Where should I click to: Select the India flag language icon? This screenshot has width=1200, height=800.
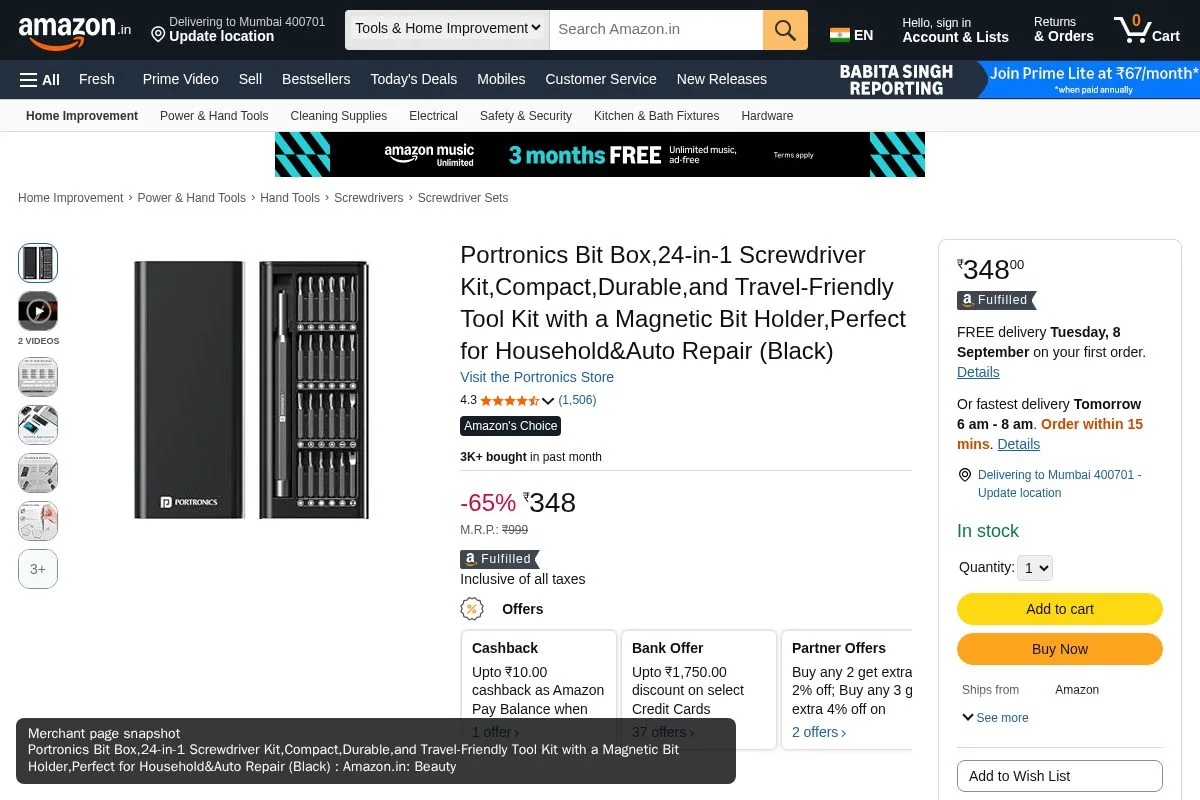[840, 35]
